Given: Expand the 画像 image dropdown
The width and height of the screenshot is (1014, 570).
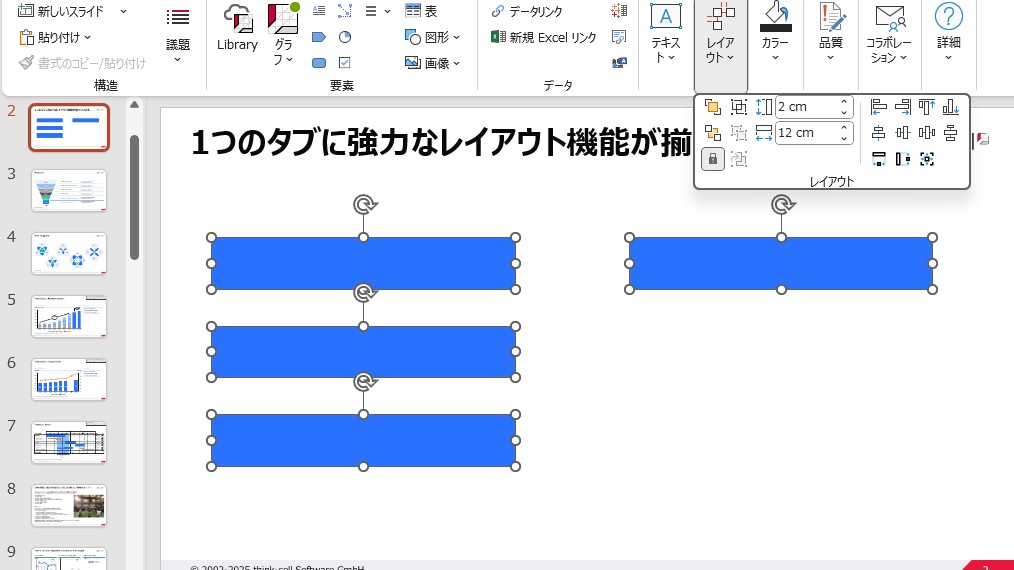Looking at the screenshot, I should tap(433, 62).
